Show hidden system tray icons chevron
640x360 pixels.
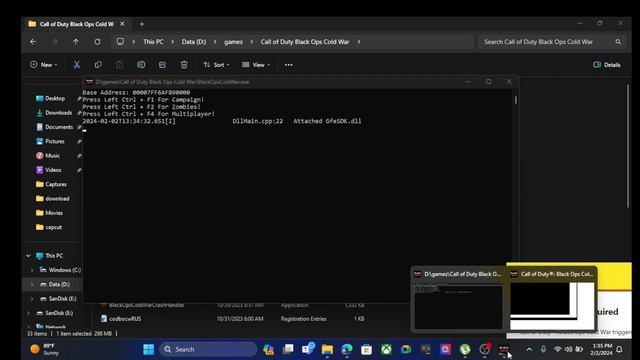click(529, 349)
